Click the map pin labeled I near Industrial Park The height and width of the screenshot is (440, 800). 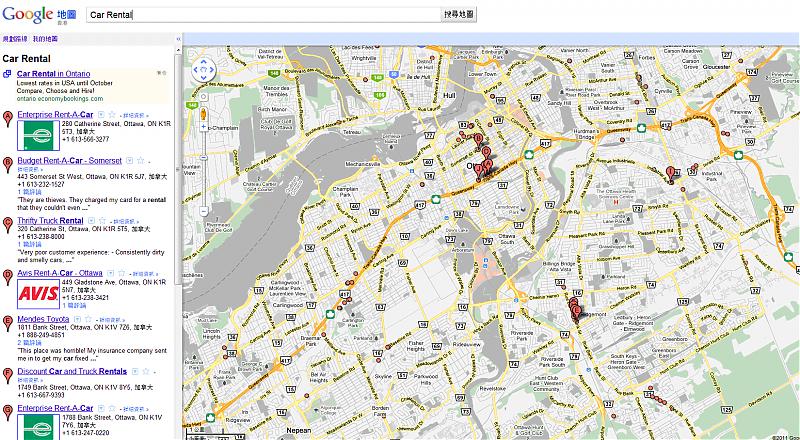[x=670, y=173]
